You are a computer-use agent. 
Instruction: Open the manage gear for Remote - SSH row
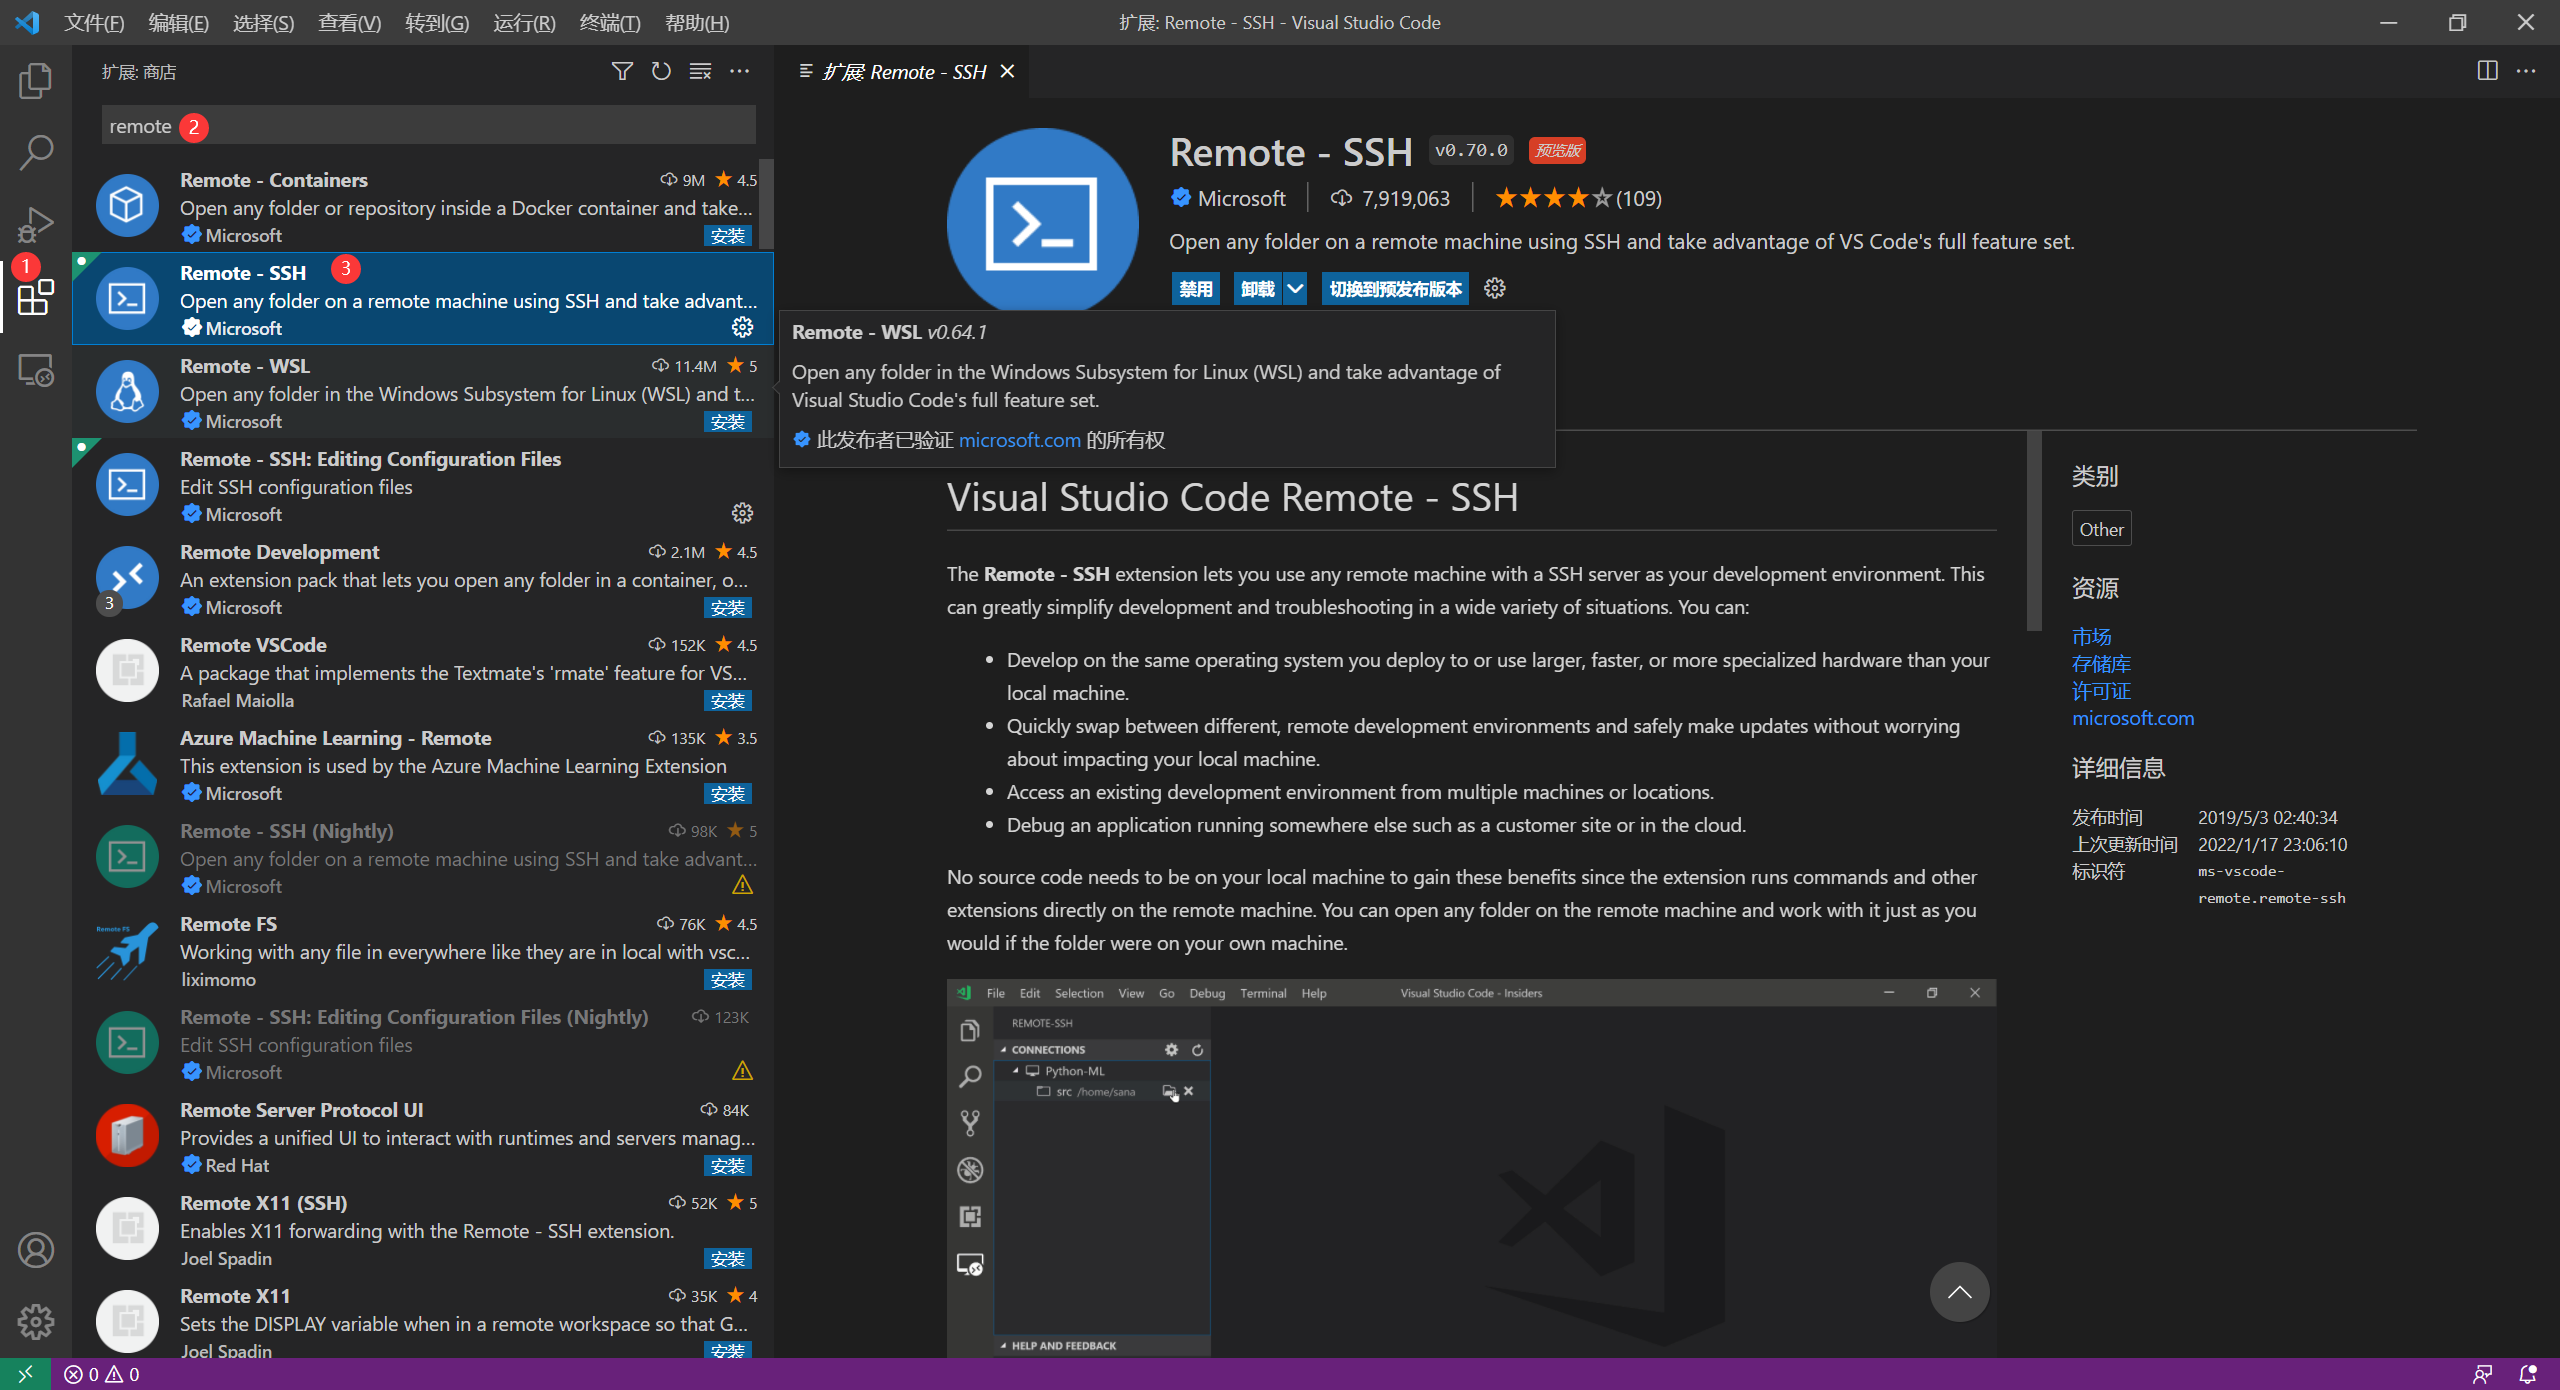click(742, 327)
